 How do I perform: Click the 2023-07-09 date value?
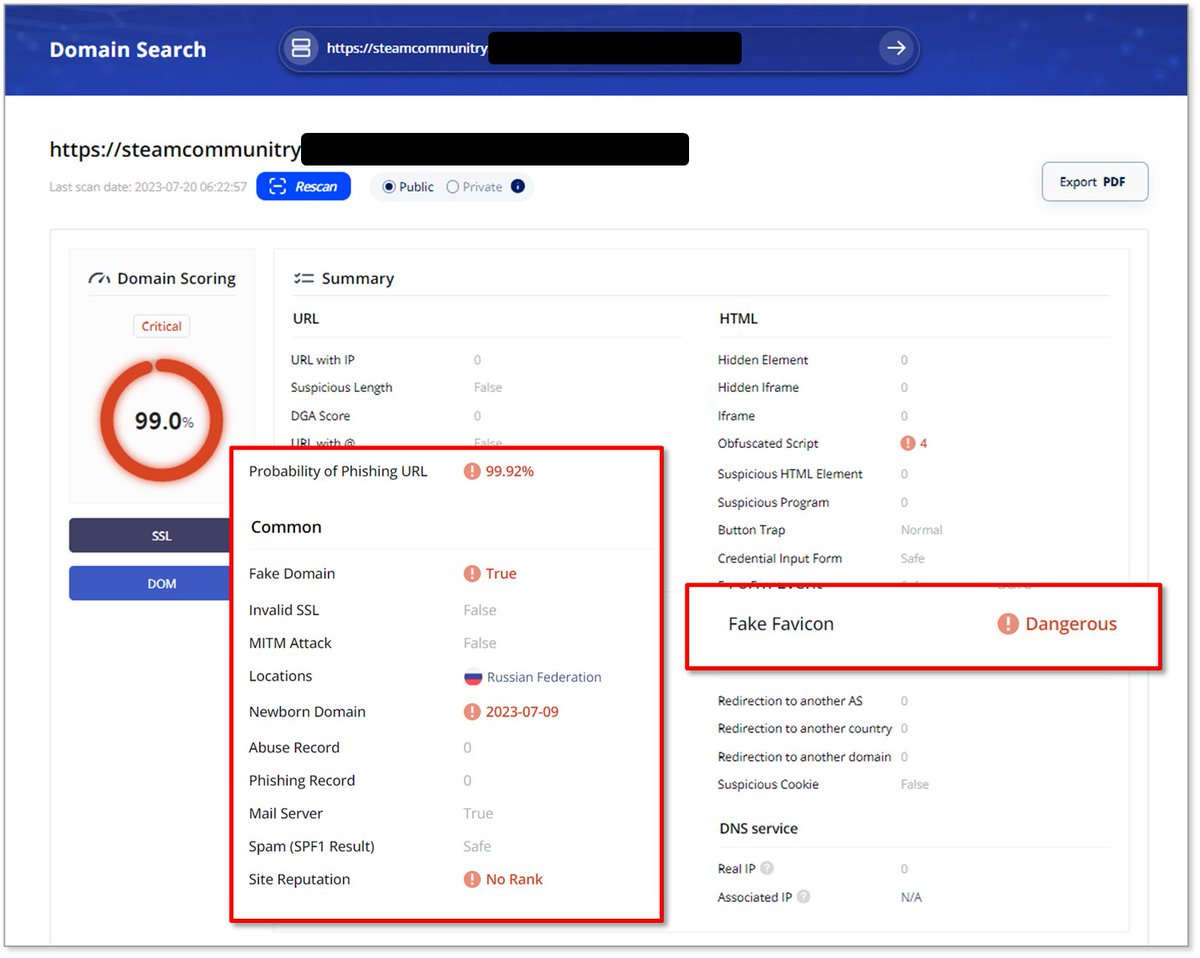pyautogui.click(x=522, y=712)
